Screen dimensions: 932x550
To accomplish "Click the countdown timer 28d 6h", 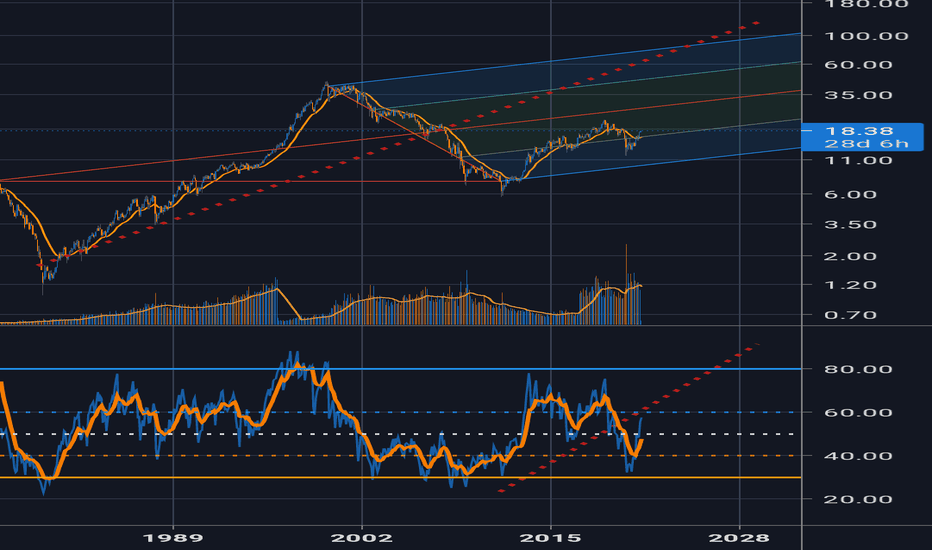I will point(866,144).
